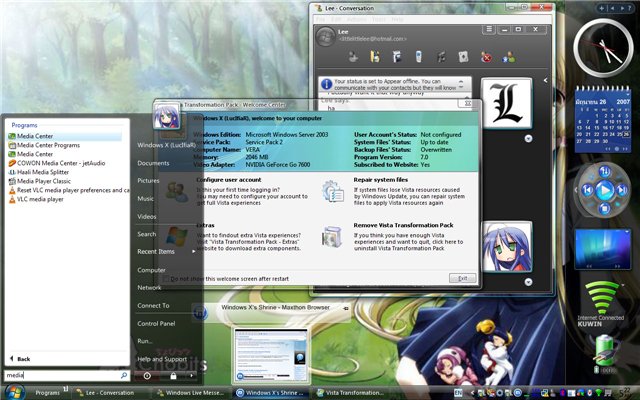640x400 pixels.
Task: Click the Start menu power button
Action: (x=146, y=376)
